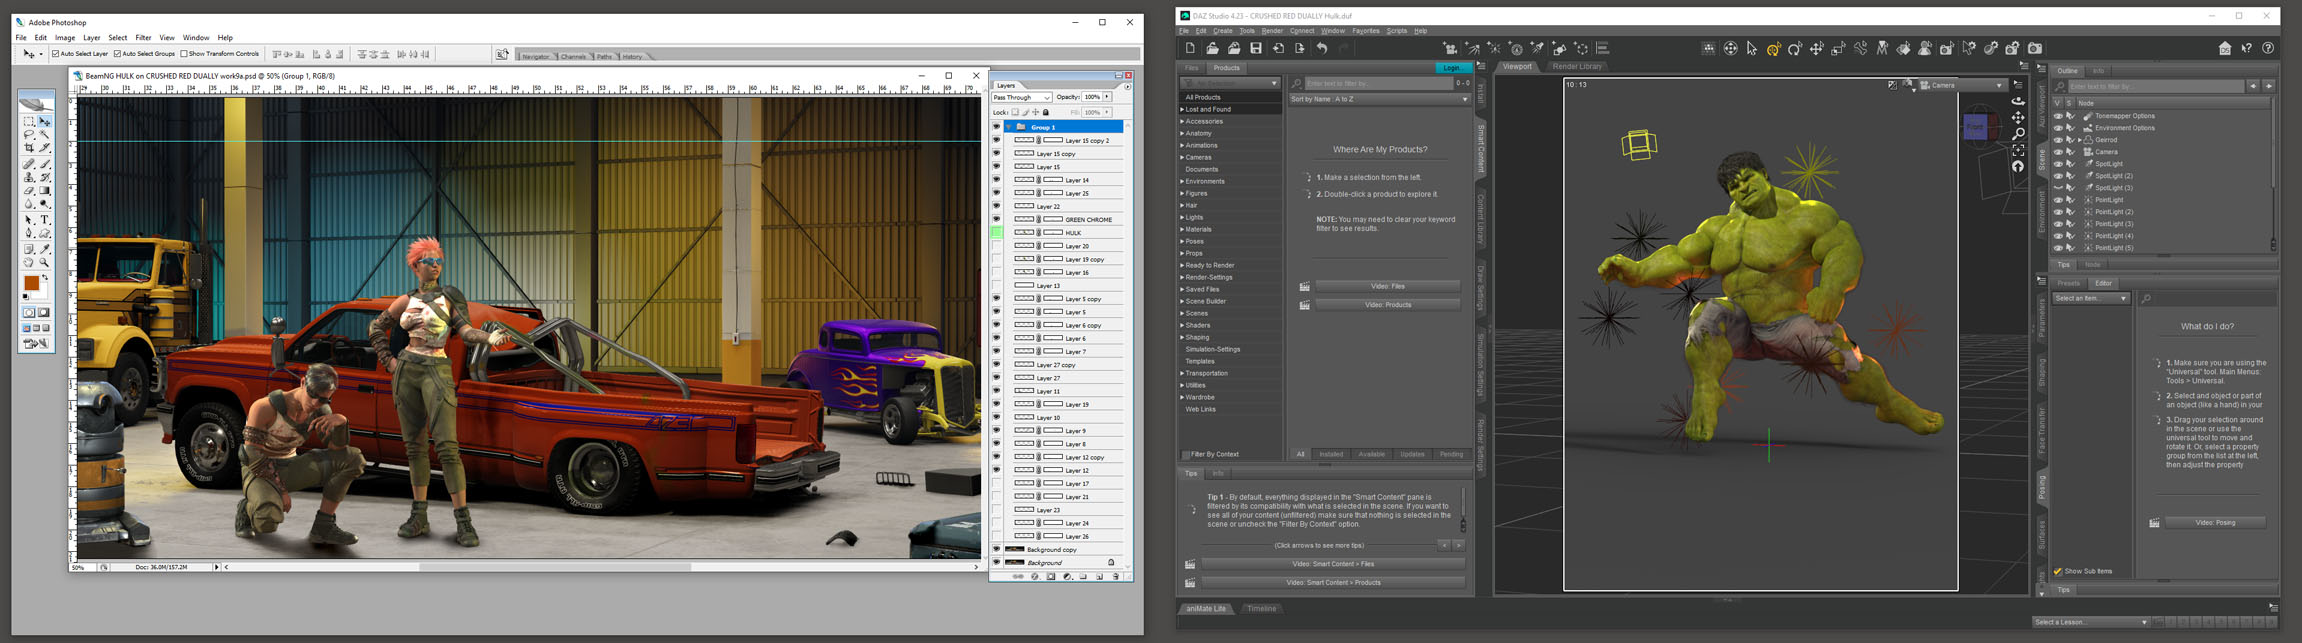Open the Sort by Name dropdown
Viewport: 2302px width, 643px height.
tap(1379, 99)
